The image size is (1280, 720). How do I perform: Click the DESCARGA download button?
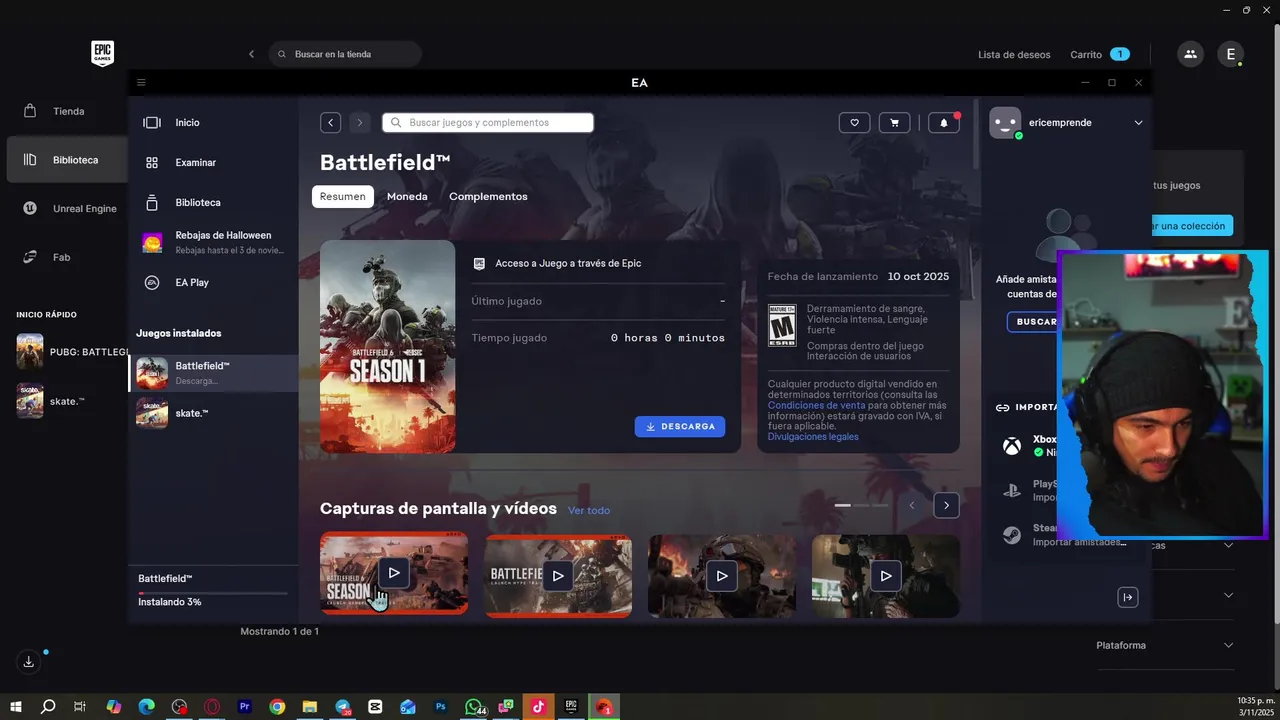click(x=680, y=426)
